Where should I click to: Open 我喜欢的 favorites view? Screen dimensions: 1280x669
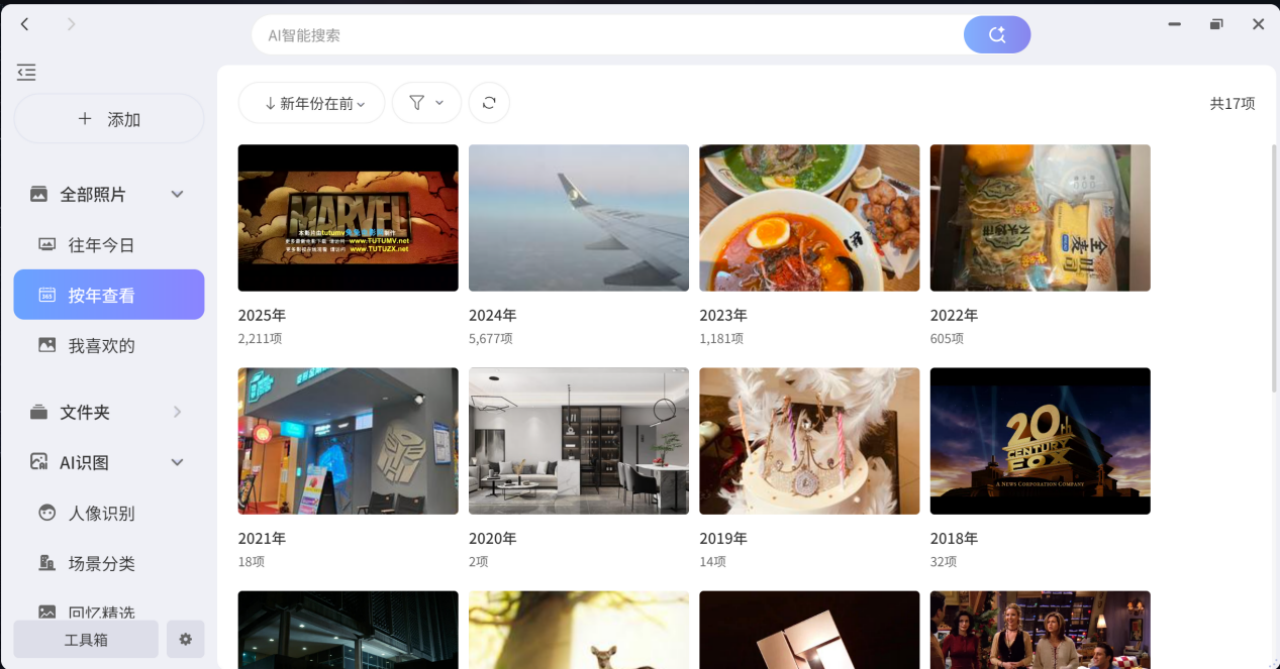(109, 345)
